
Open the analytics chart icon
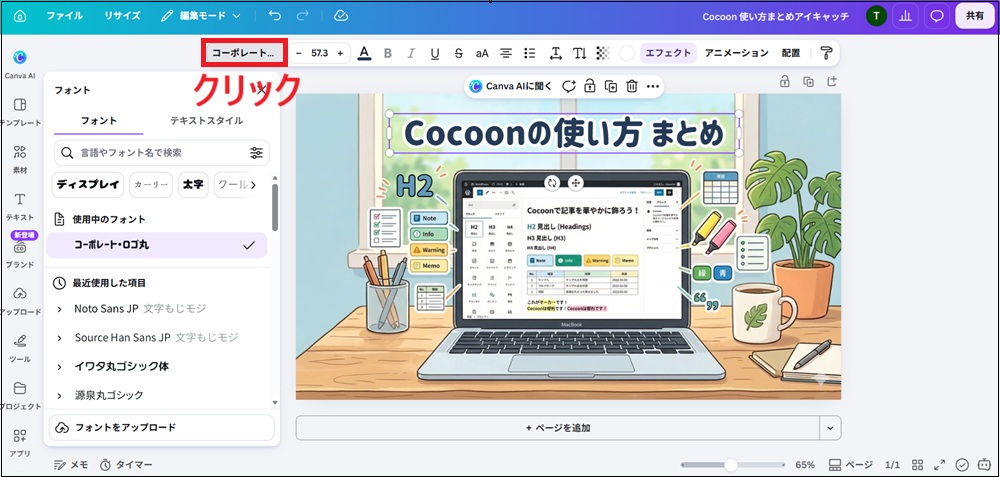tap(905, 17)
